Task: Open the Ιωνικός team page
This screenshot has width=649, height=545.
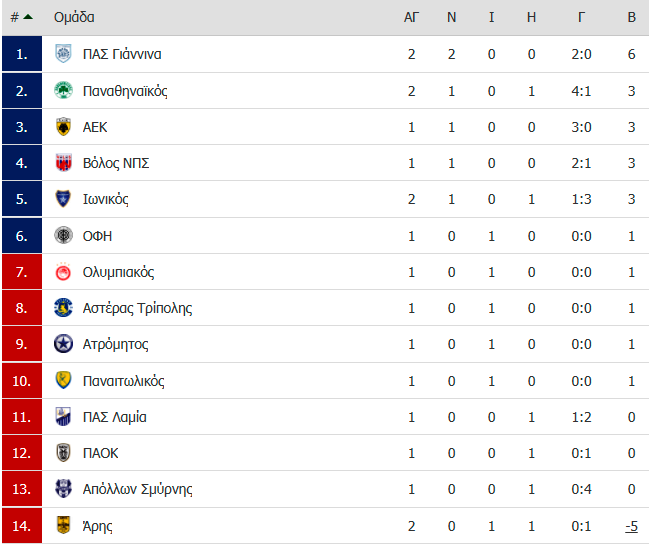Action: pyautogui.click(x=106, y=199)
